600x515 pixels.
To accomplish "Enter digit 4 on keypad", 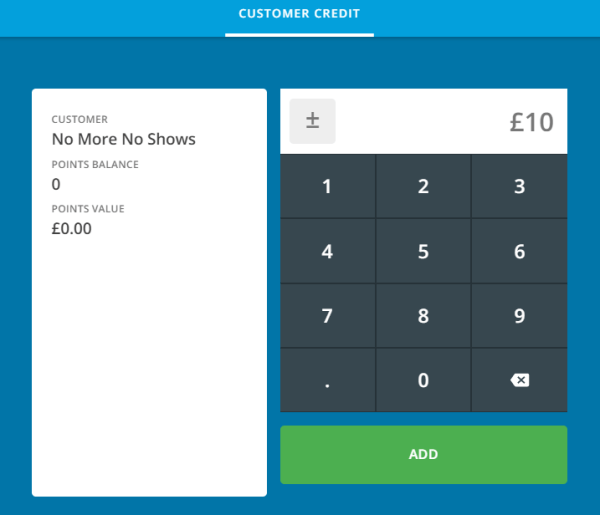I will (x=327, y=252).
